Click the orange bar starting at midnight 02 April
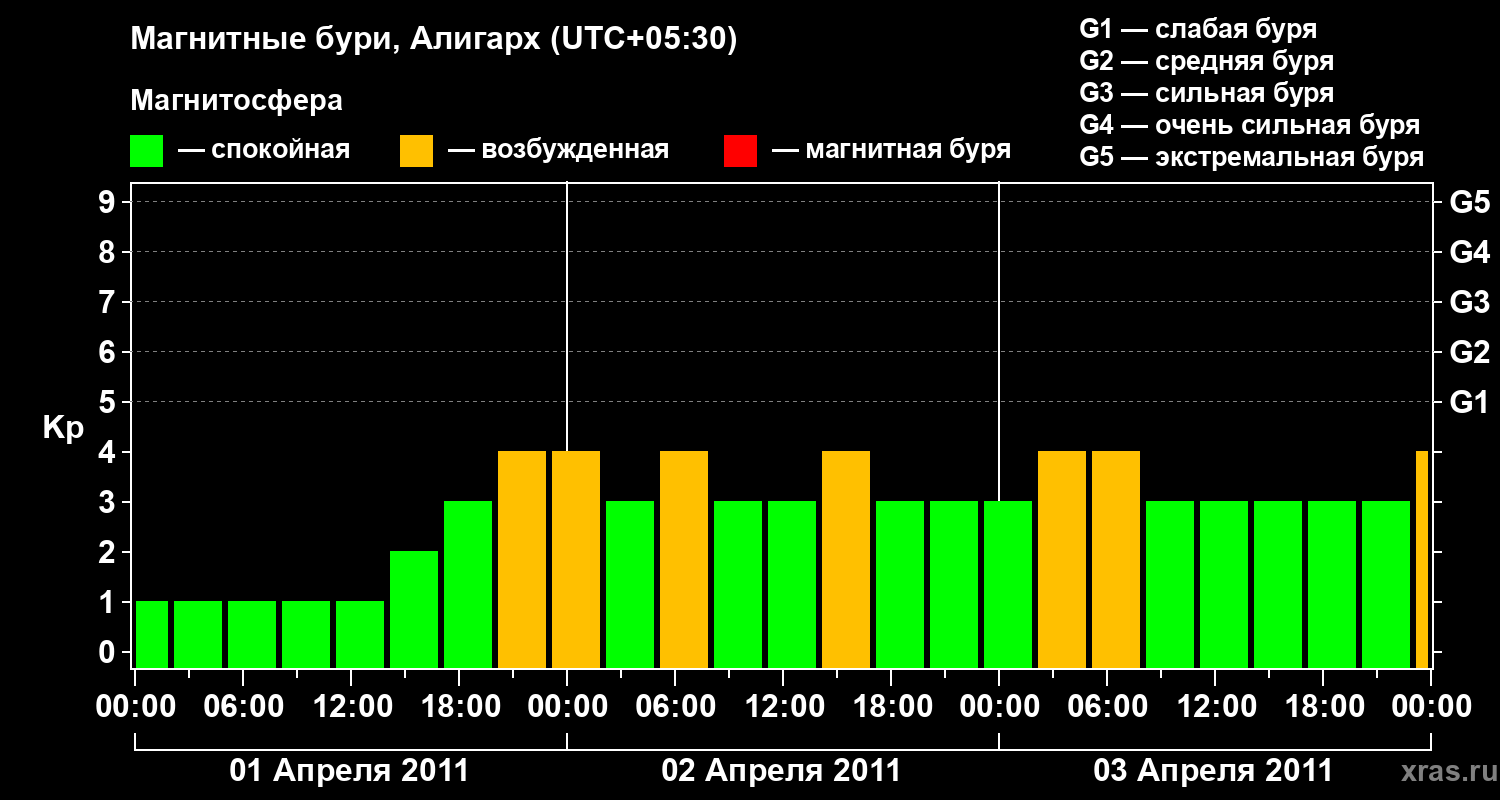The width and height of the screenshot is (1500, 800). coord(576,559)
